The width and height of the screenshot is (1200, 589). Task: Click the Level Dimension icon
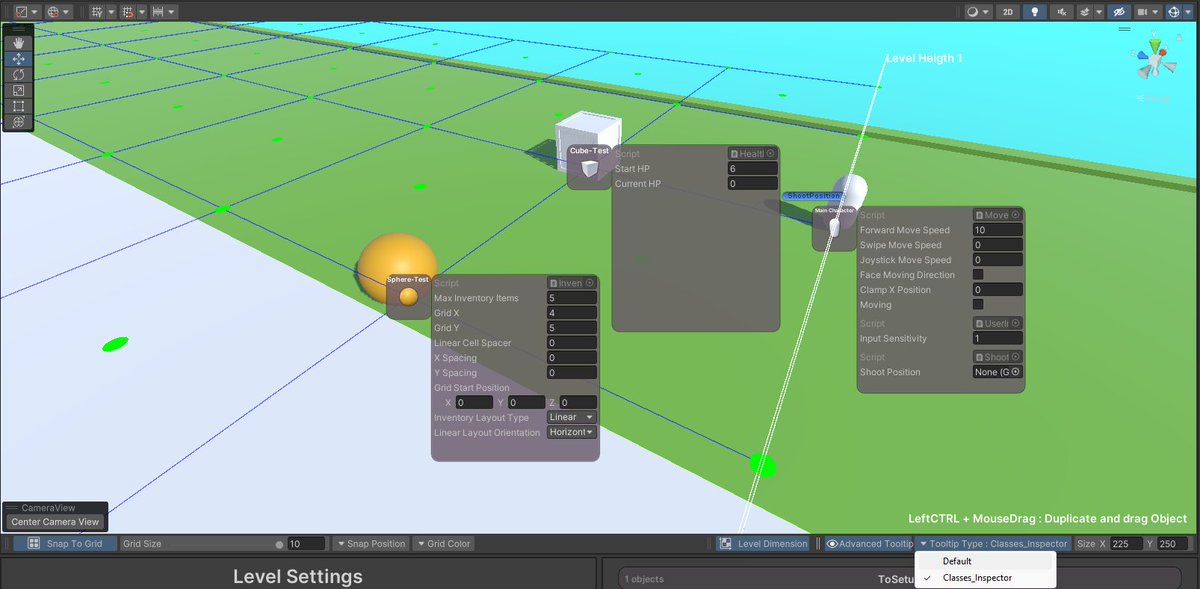click(x=726, y=544)
